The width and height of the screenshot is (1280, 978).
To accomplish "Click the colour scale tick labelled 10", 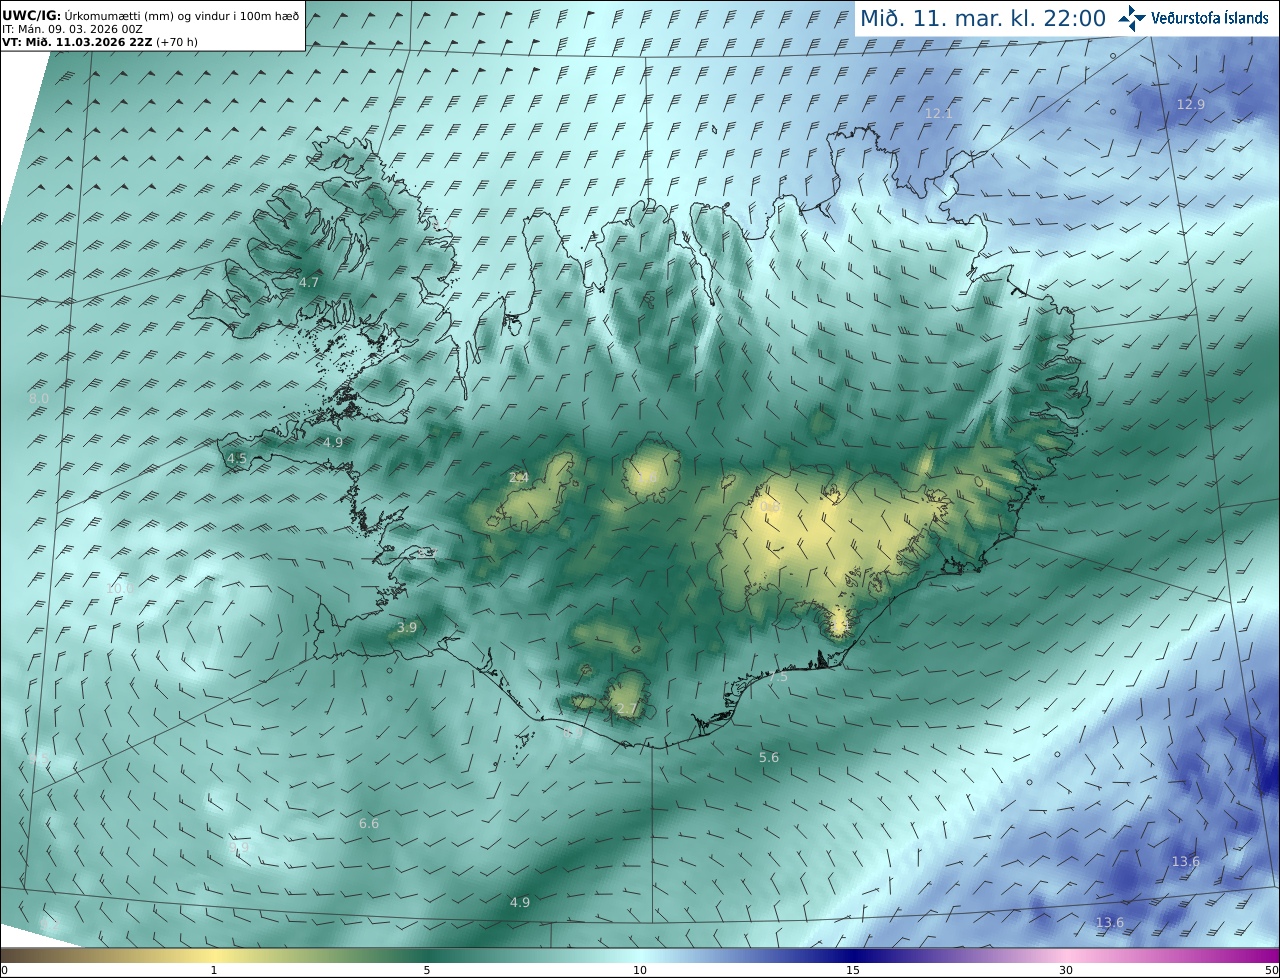I will pos(640,970).
